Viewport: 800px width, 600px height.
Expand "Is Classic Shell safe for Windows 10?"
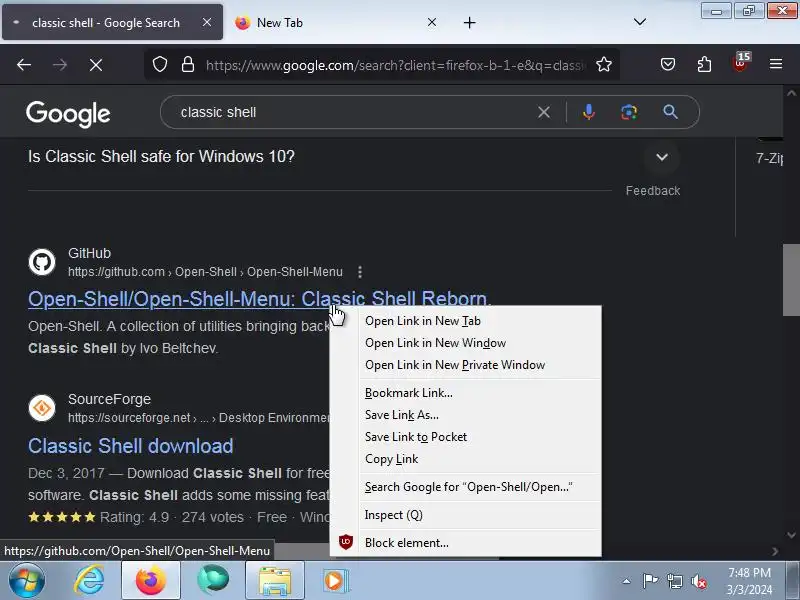(662, 157)
